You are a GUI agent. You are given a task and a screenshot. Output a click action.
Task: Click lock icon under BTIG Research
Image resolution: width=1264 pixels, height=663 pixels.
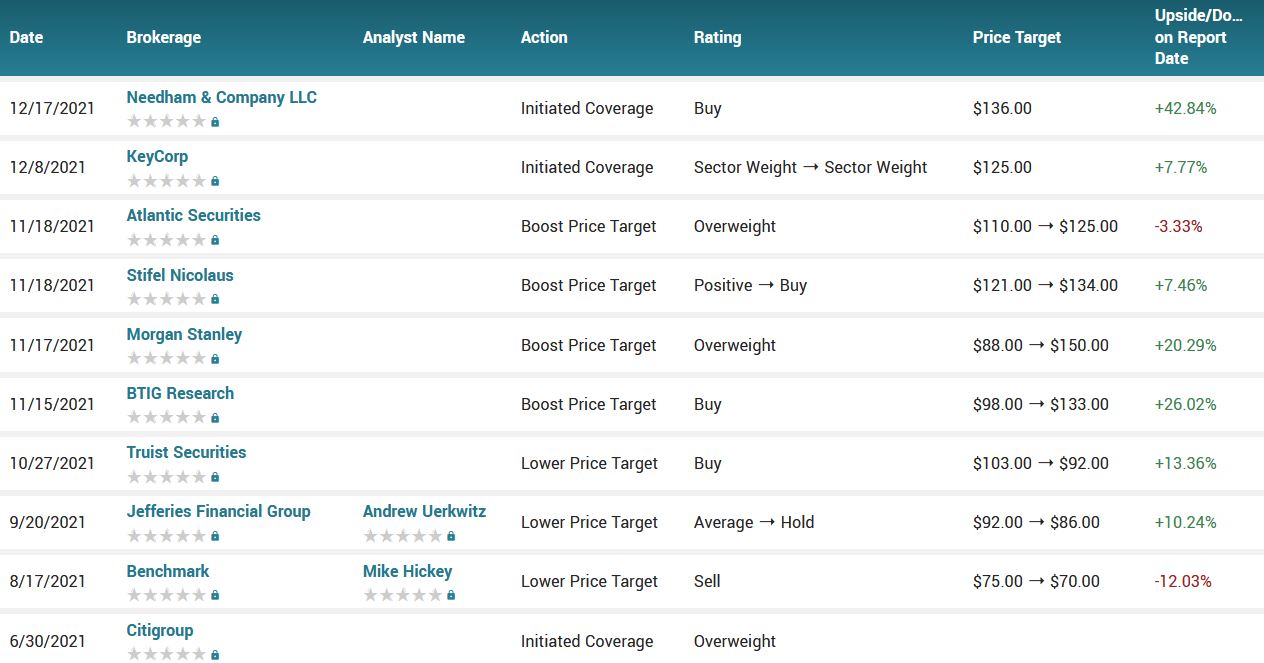(215, 418)
